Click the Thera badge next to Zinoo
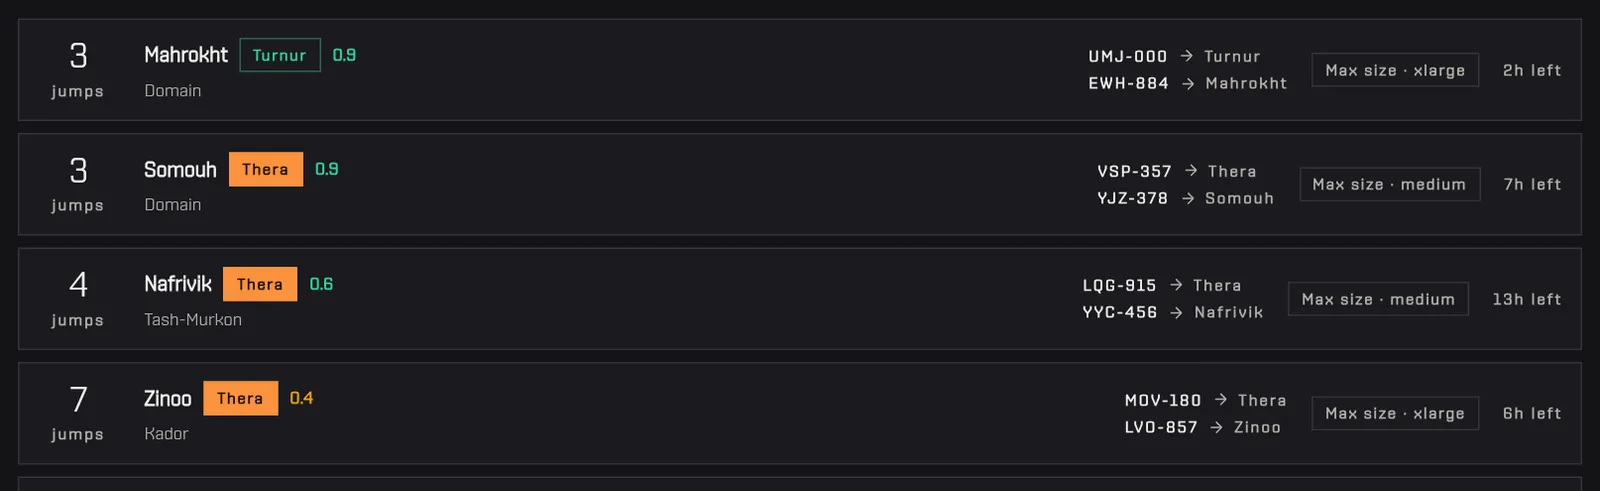Viewport: 1600px width, 491px height. [x=240, y=398]
